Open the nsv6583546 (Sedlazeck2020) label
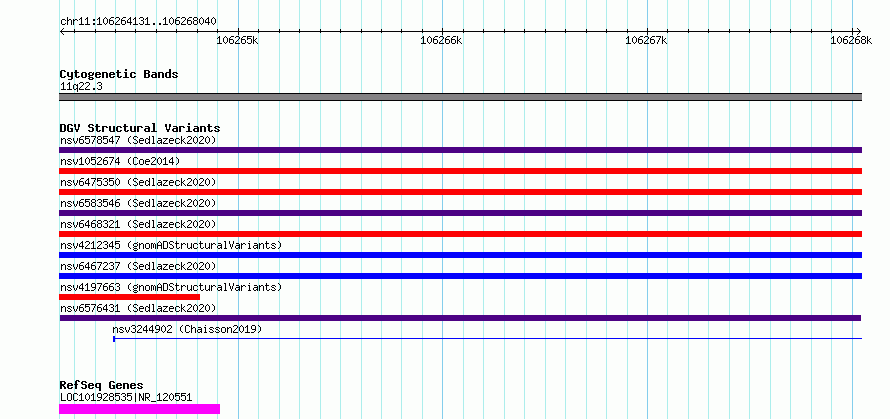This screenshot has width=890, height=419. coord(138,203)
